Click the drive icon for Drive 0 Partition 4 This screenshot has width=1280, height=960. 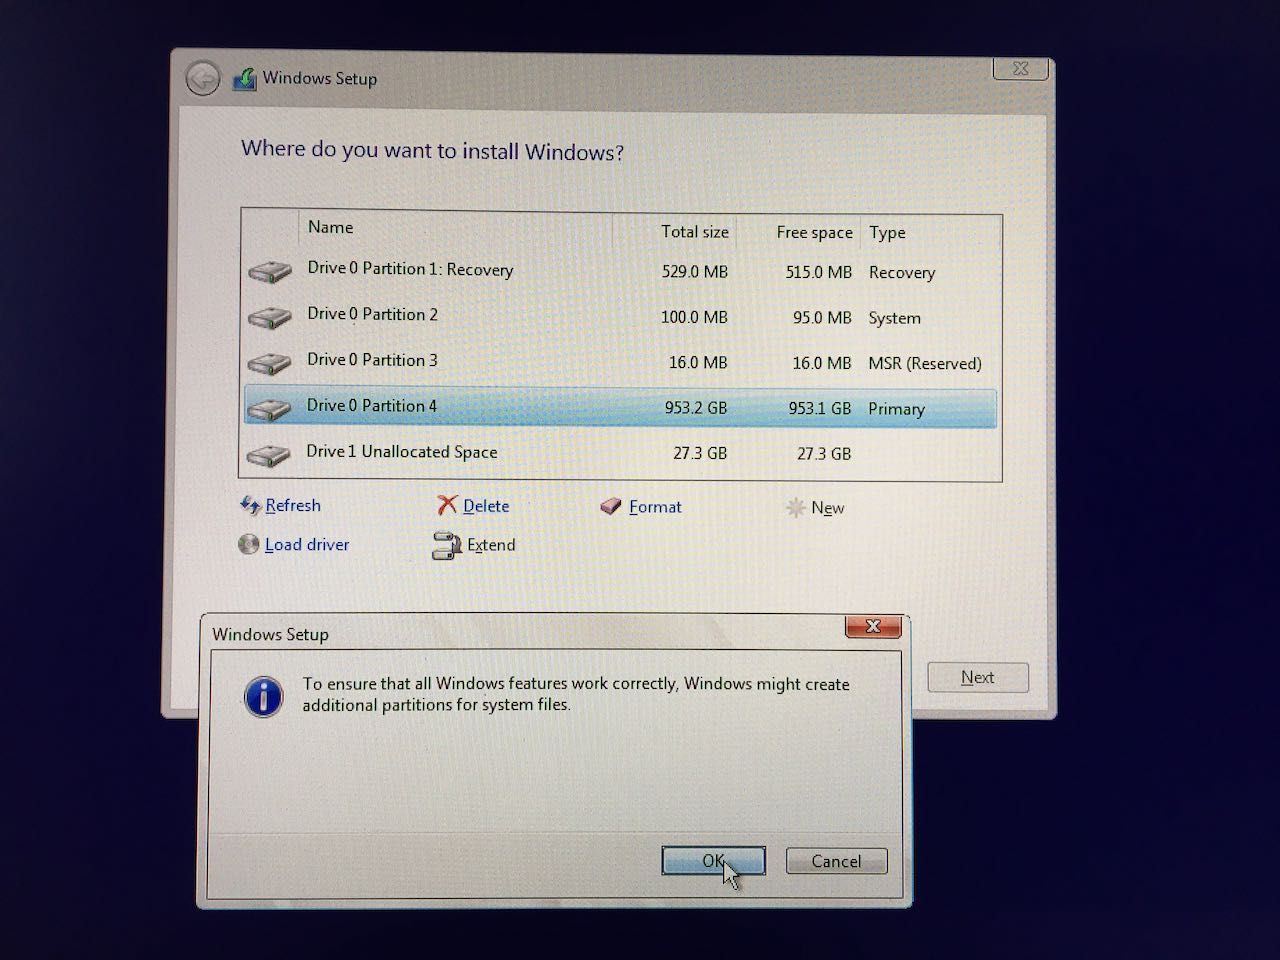coord(269,409)
